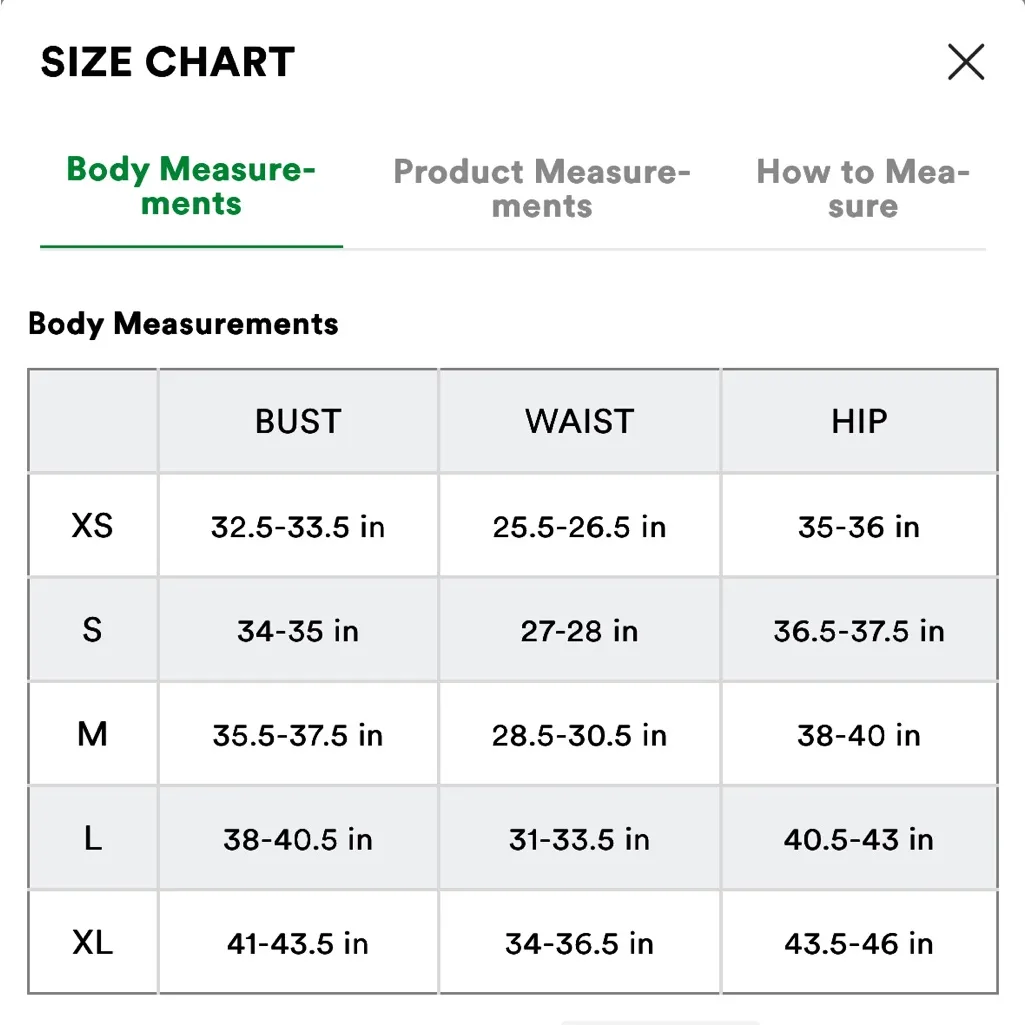Close the size chart dialog
The width and height of the screenshot is (1025, 1025).
tap(966, 63)
